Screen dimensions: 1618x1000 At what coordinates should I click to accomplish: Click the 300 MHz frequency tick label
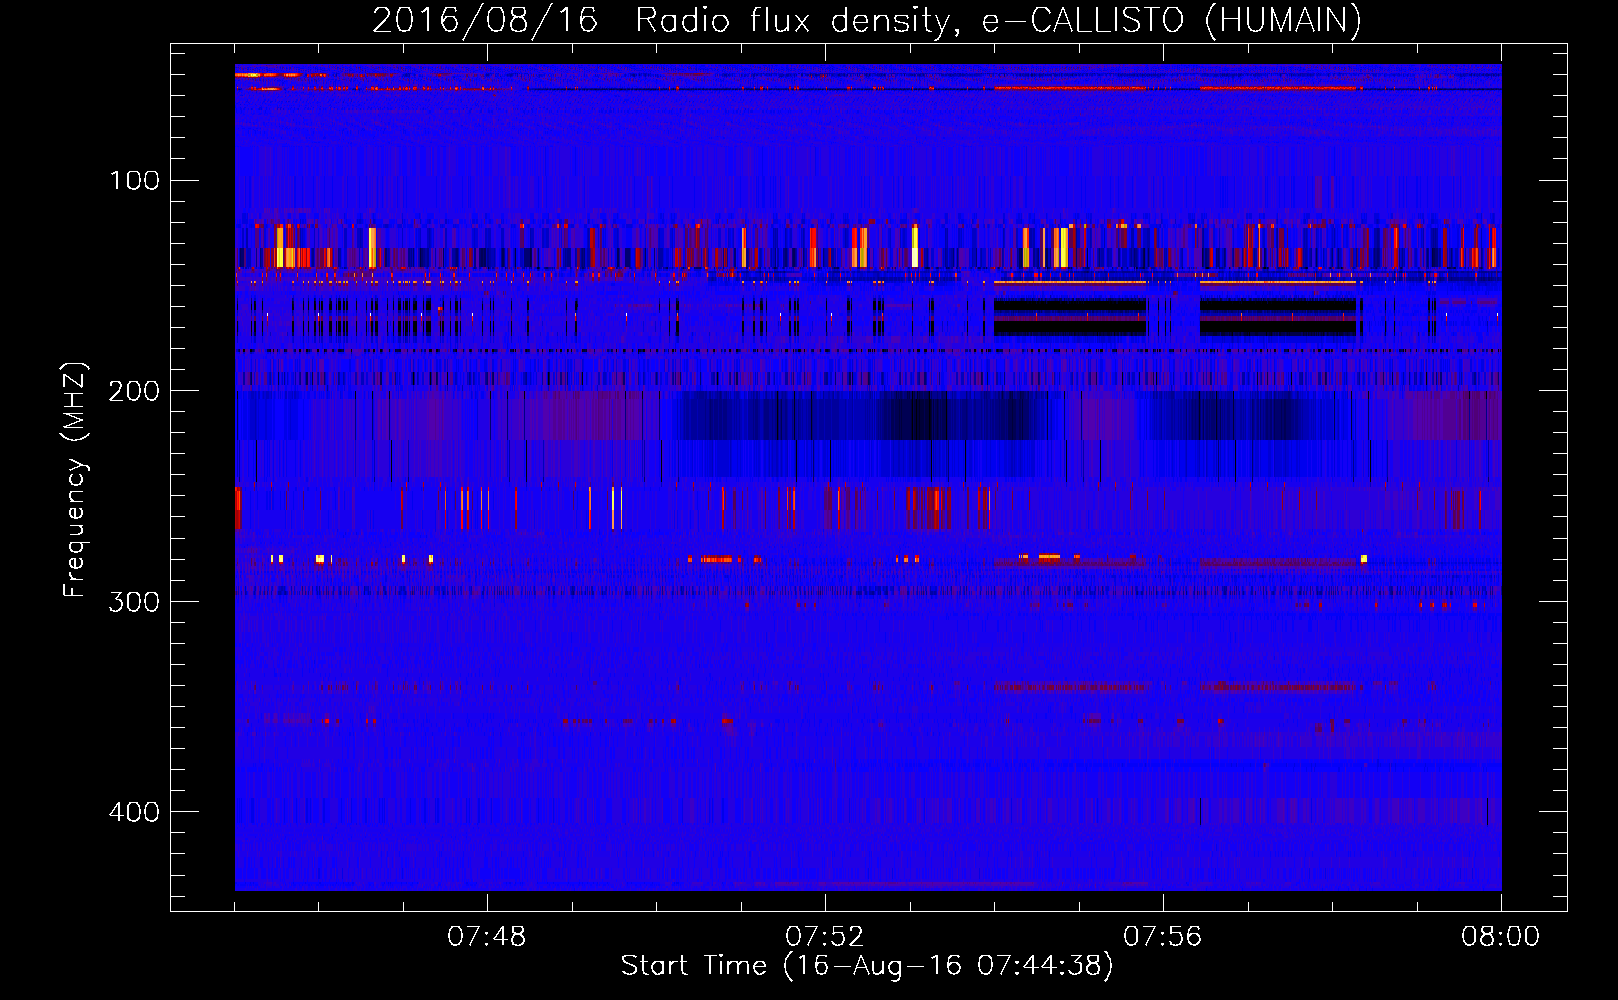pos(134,602)
